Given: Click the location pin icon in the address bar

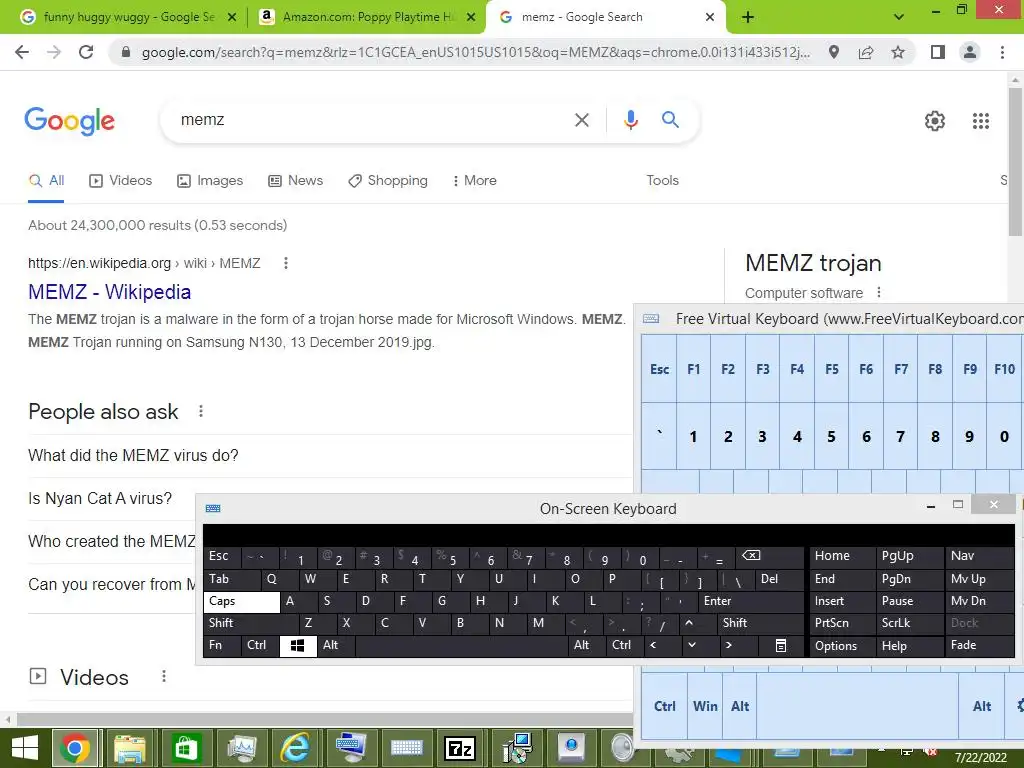Looking at the screenshot, I should point(834,52).
